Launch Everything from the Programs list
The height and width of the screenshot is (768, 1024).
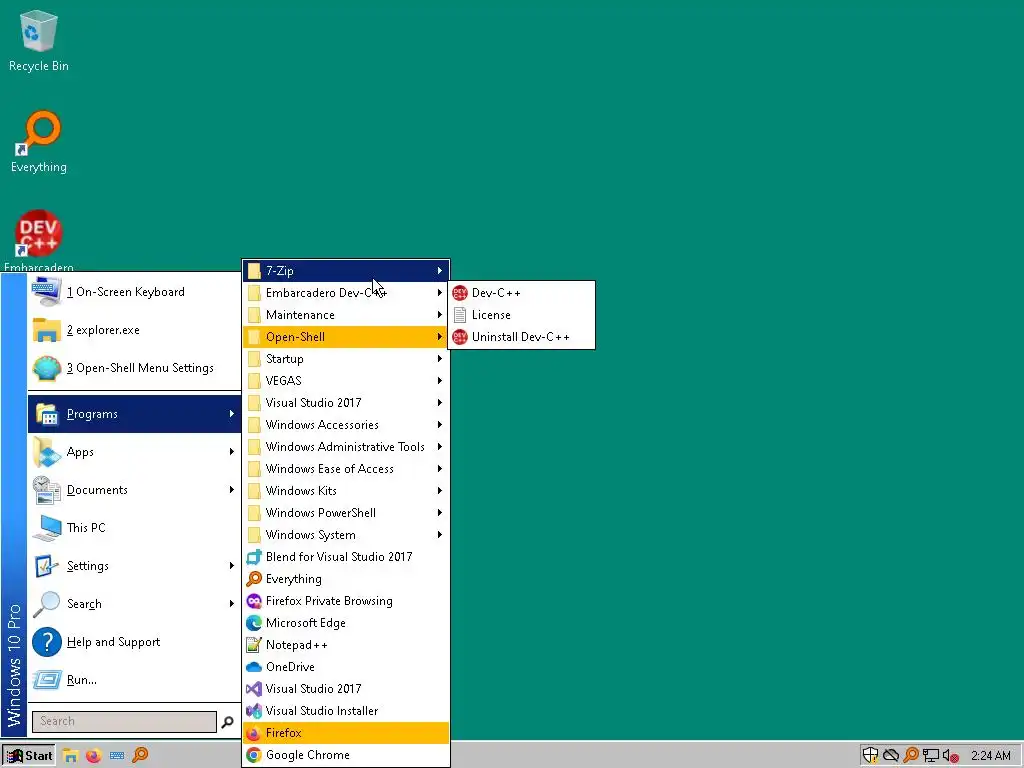[345, 579]
